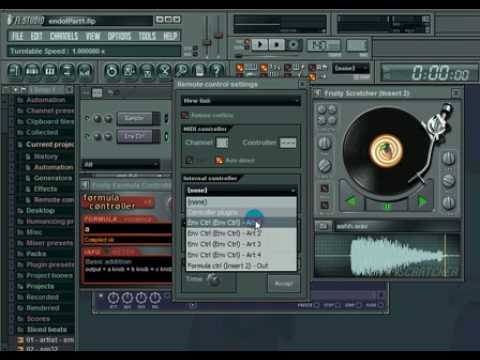Toggle Auto detect in MIDI controller section
The image size is (480, 360).
click(219, 160)
